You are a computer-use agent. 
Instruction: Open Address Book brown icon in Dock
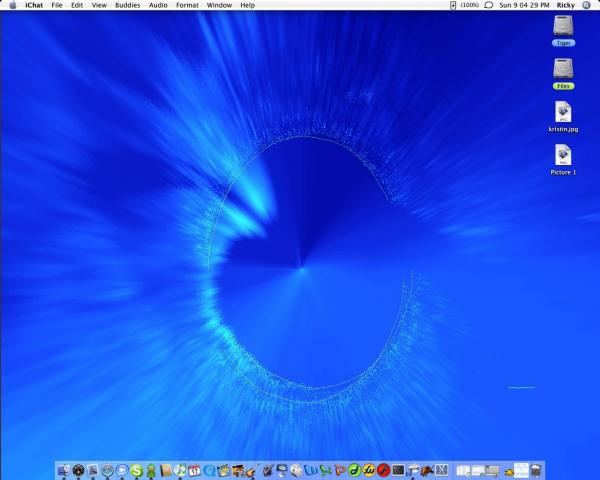166,470
